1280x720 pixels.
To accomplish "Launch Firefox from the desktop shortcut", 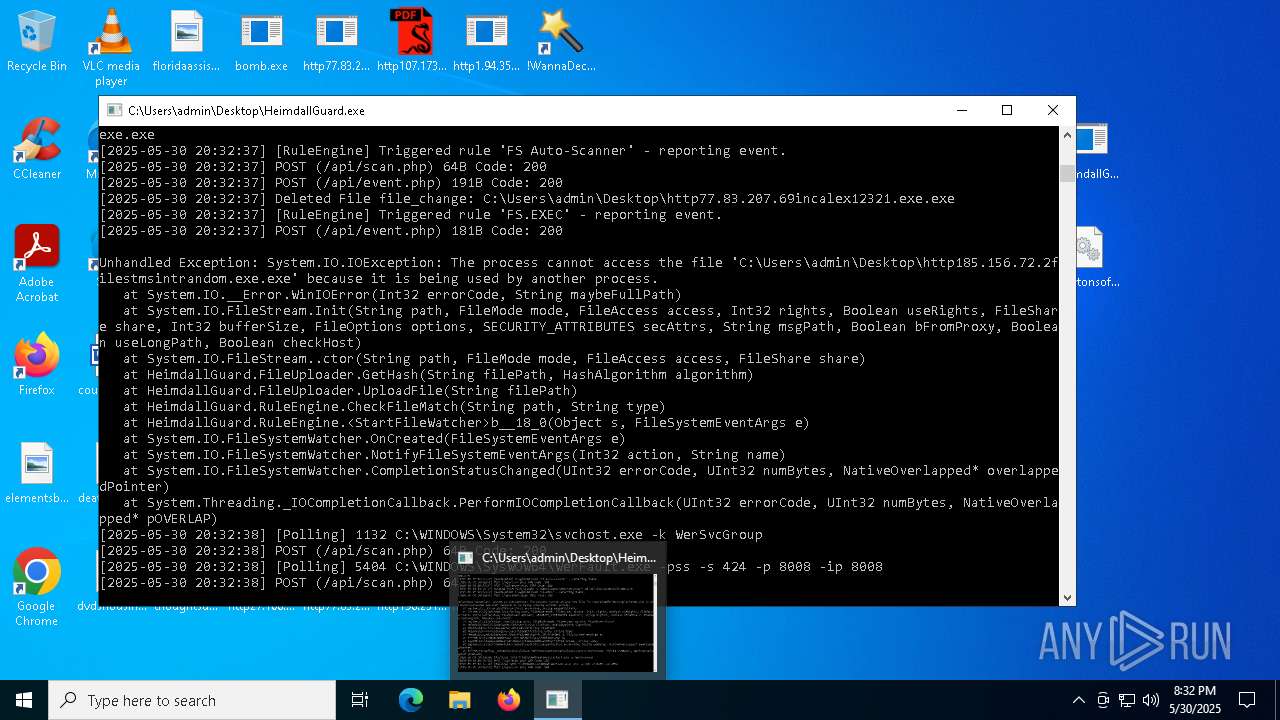I will (37, 365).
